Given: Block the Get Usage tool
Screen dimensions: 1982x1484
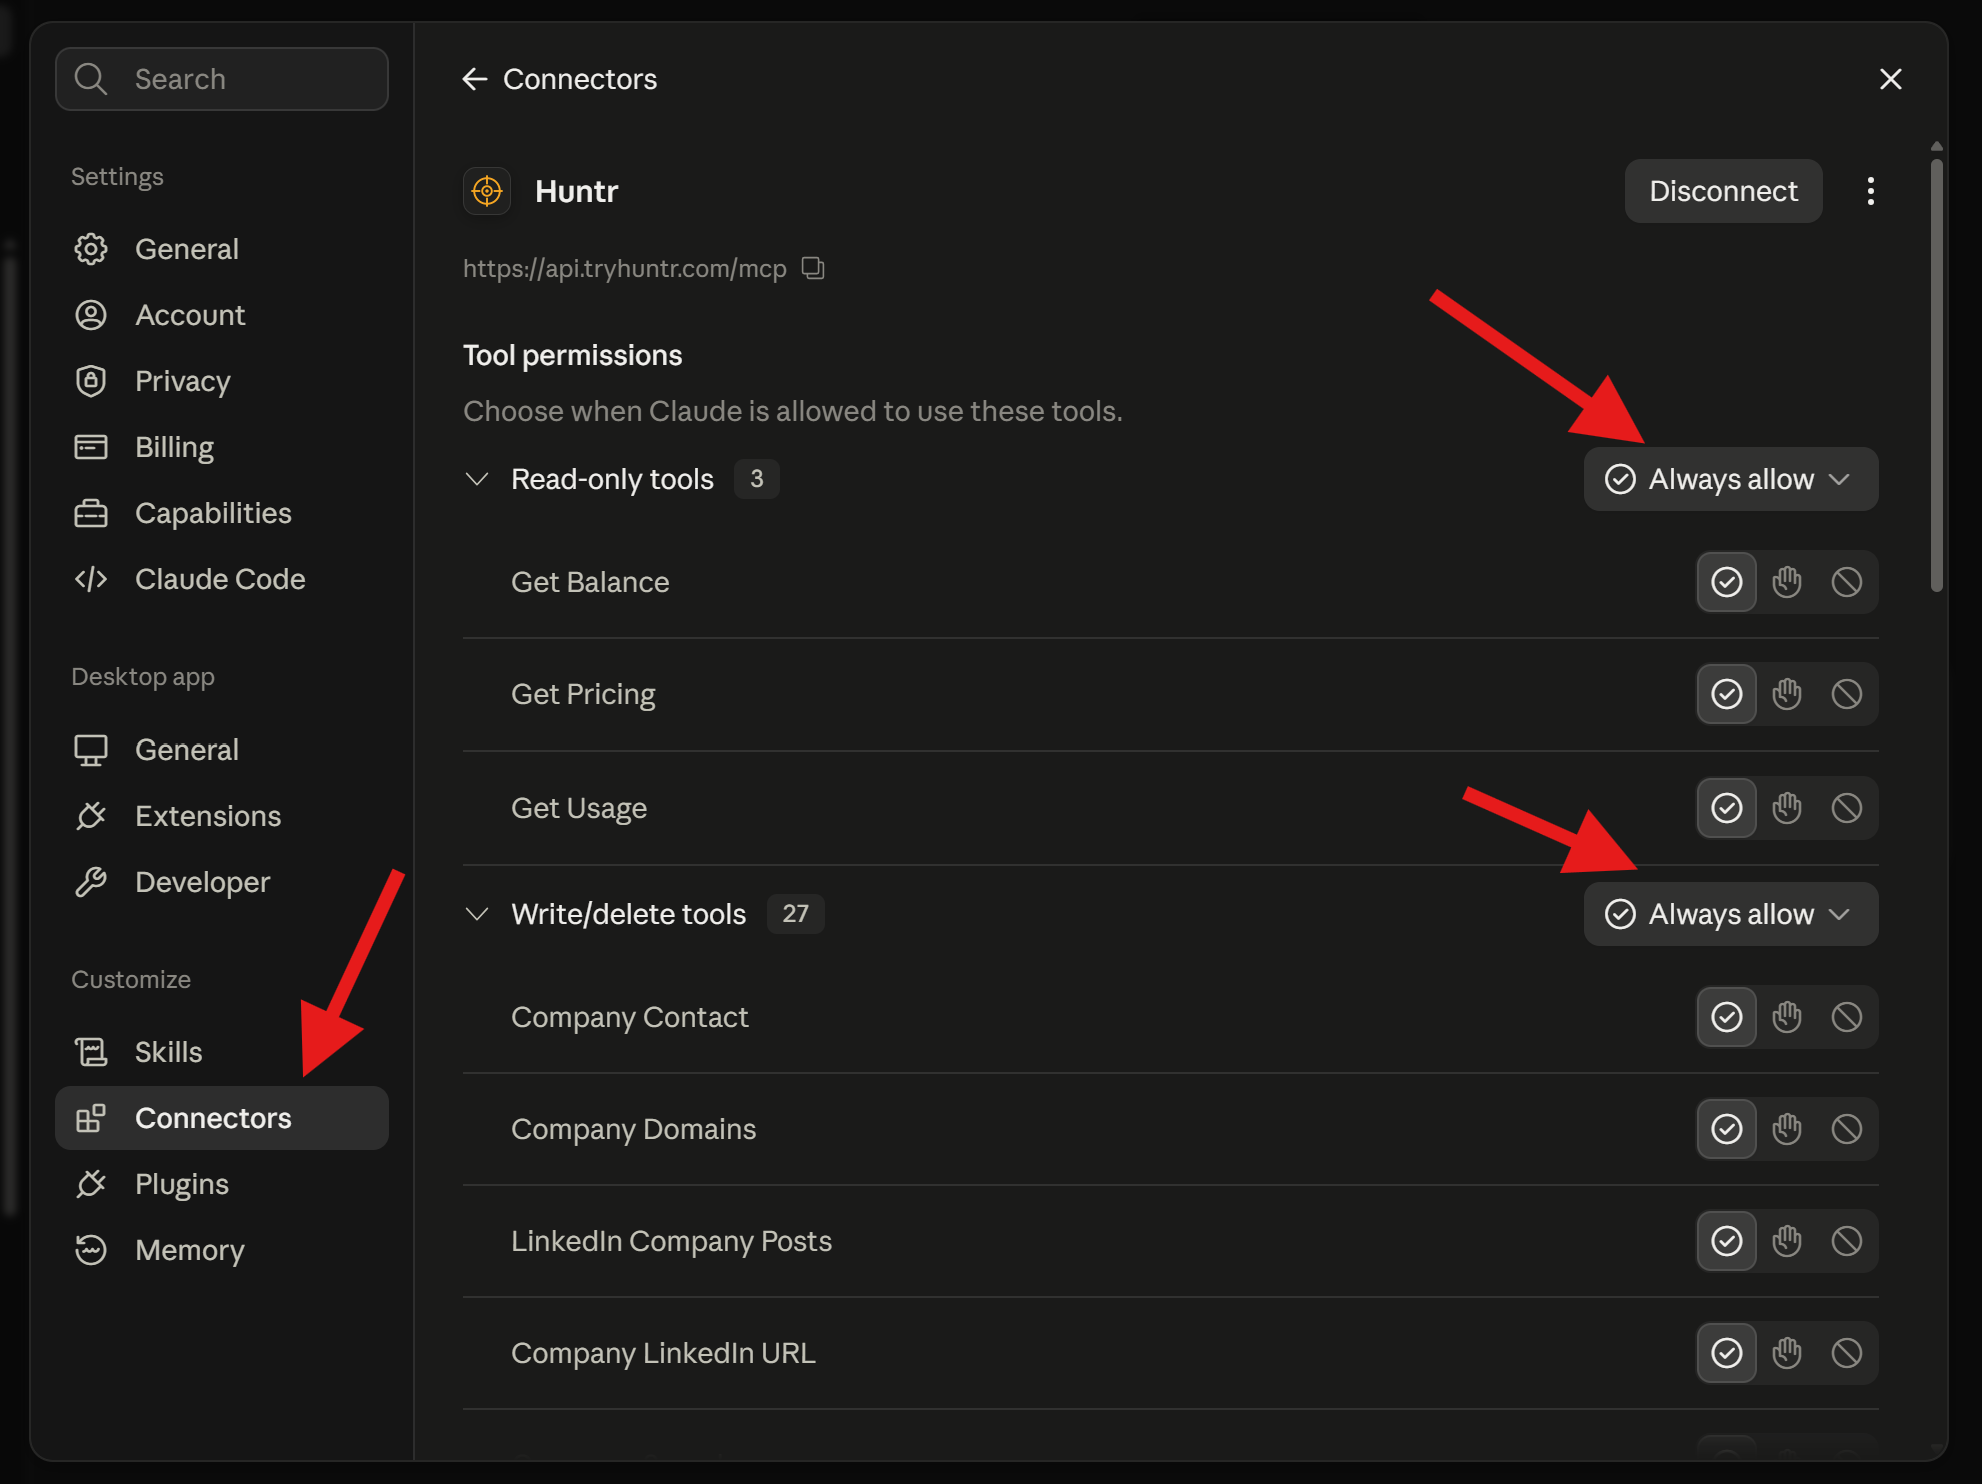Looking at the screenshot, I should pyautogui.click(x=1846, y=808).
